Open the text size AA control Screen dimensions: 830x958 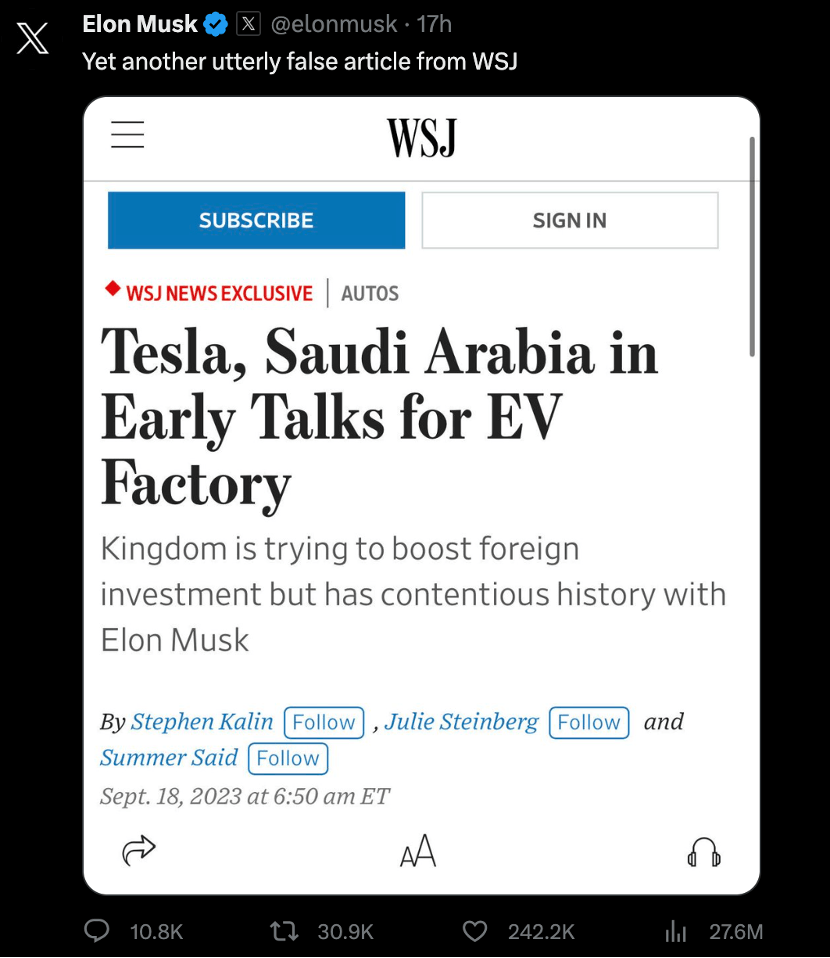tap(418, 850)
